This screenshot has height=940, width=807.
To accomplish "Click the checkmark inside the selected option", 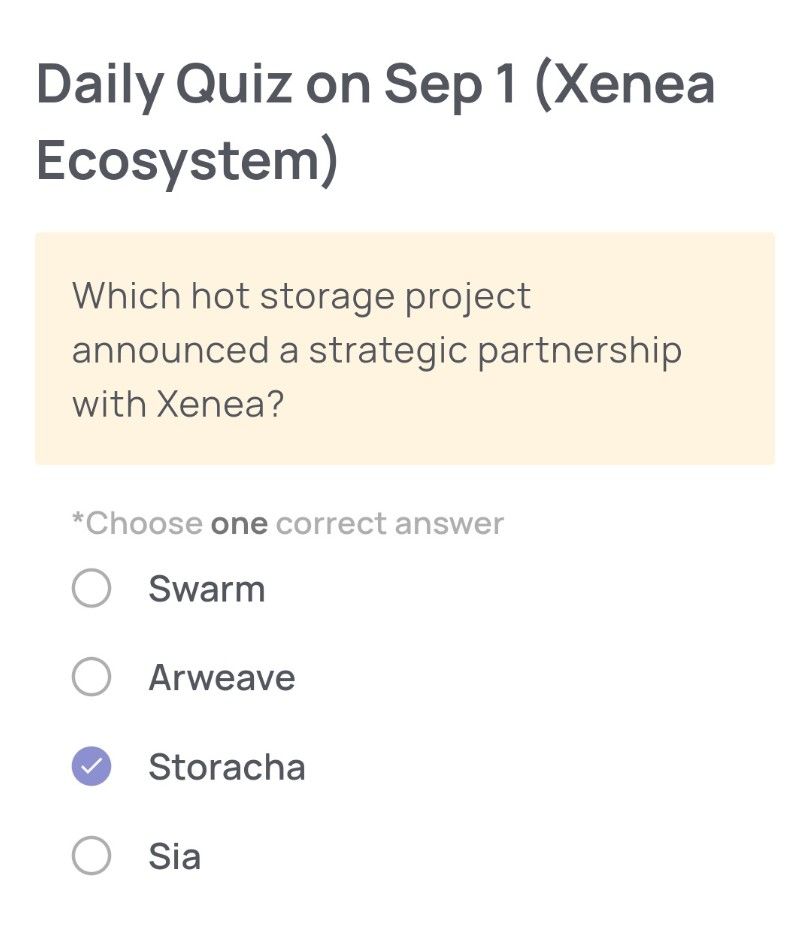I will [92, 767].
